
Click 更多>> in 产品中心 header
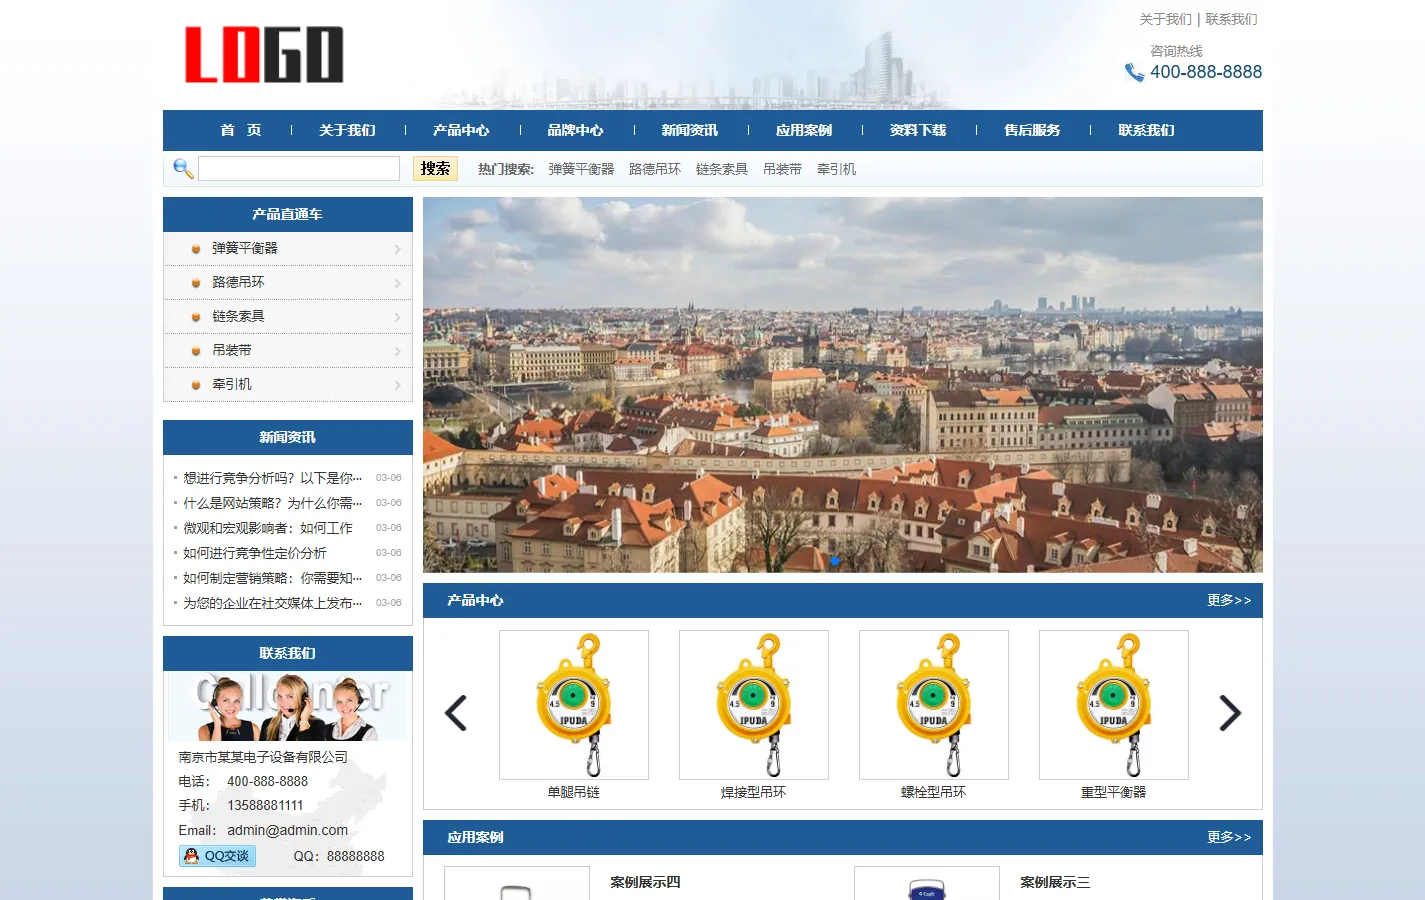coord(1229,600)
